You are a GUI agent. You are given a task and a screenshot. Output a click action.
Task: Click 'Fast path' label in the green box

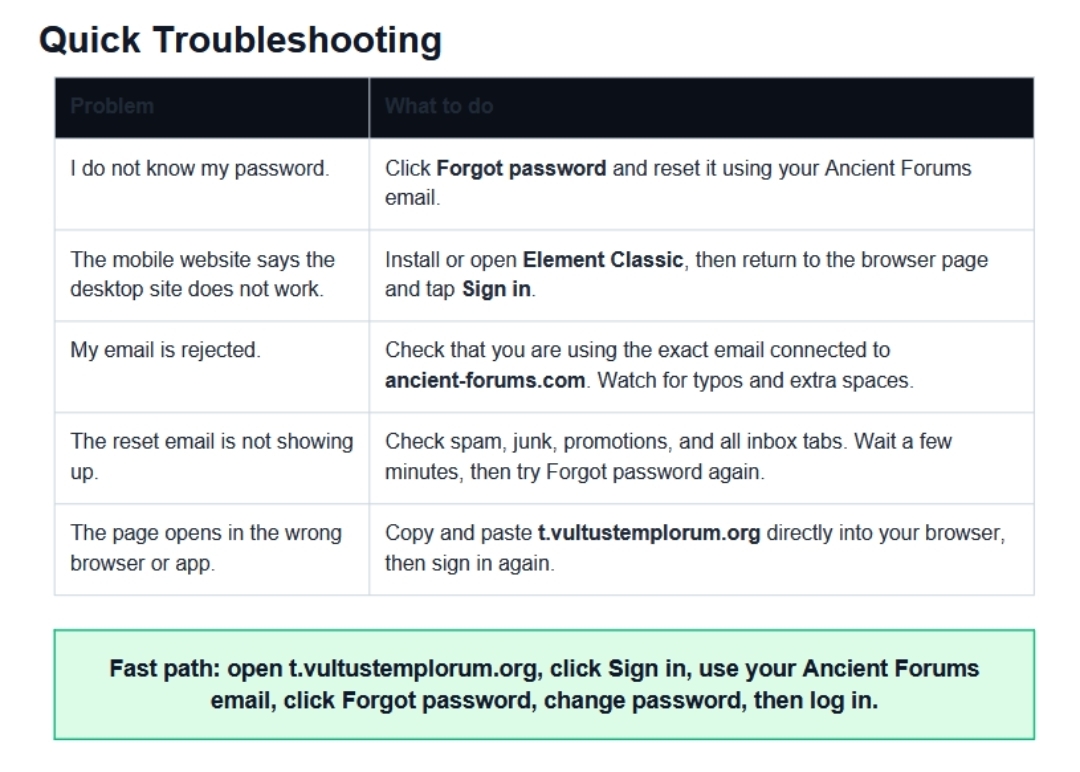164,669
